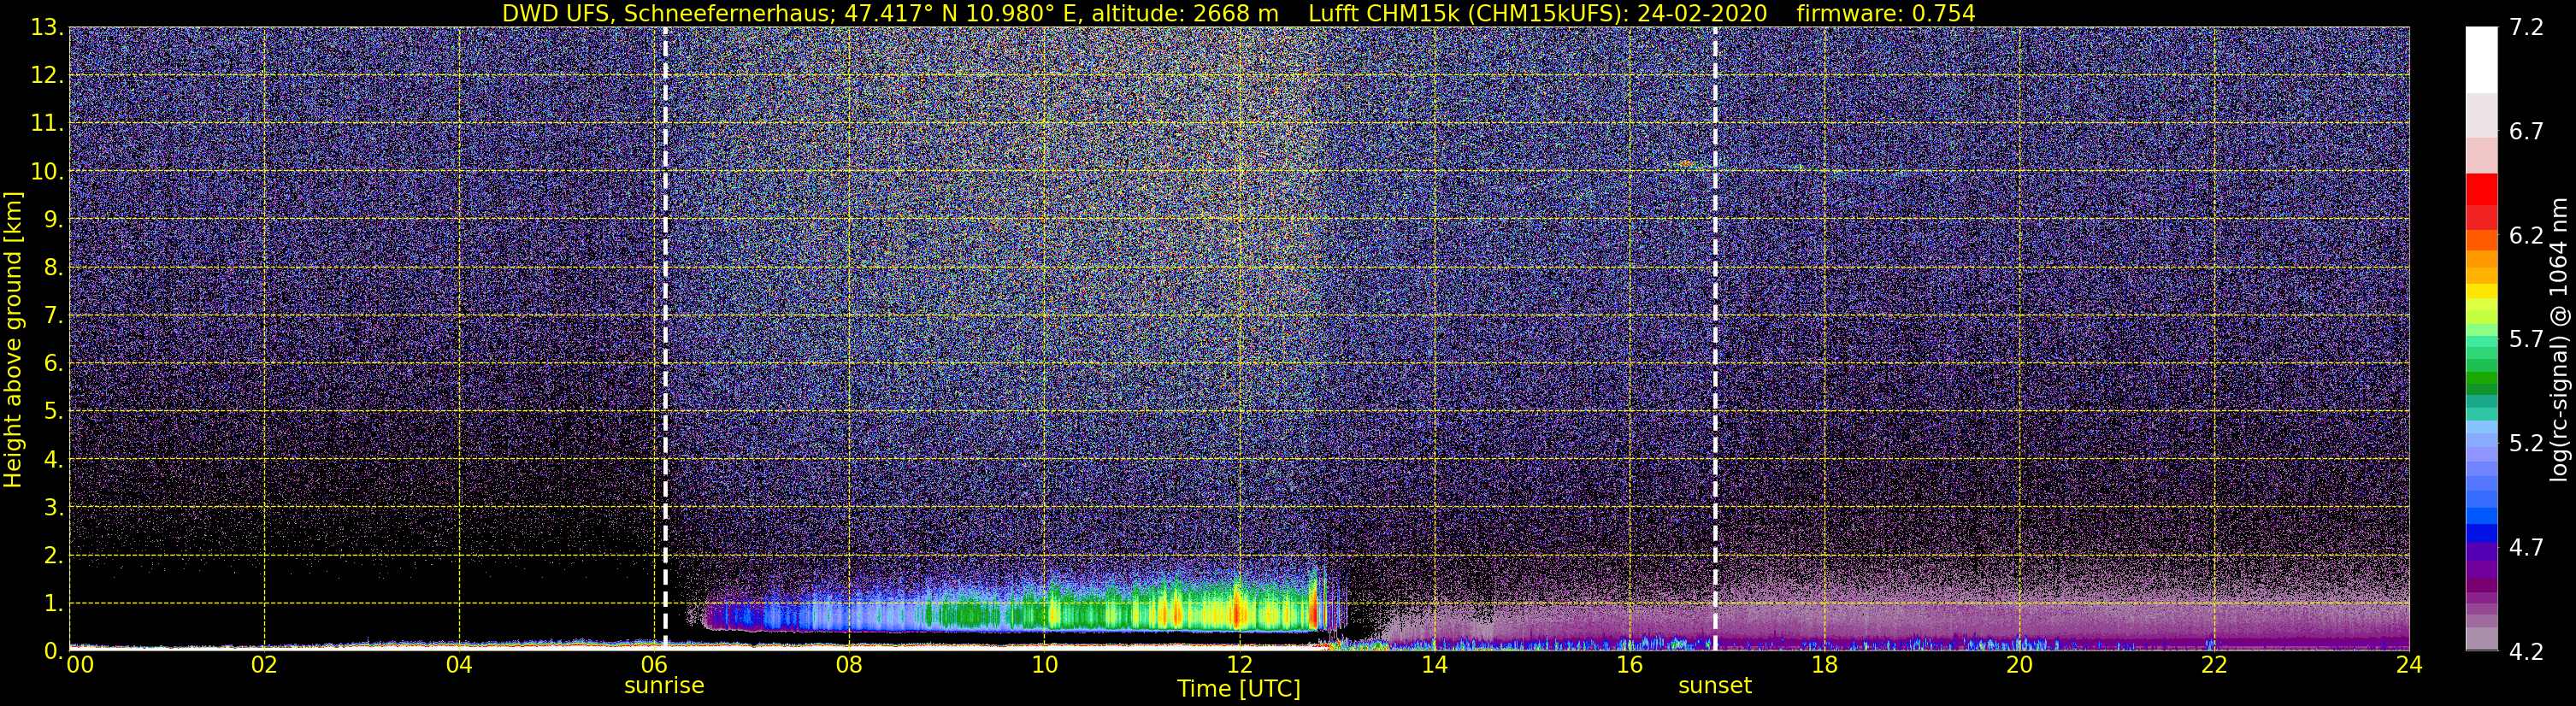Click the height tick label '3.'
Screen dimensions: 2576x706
pos(52,507)
